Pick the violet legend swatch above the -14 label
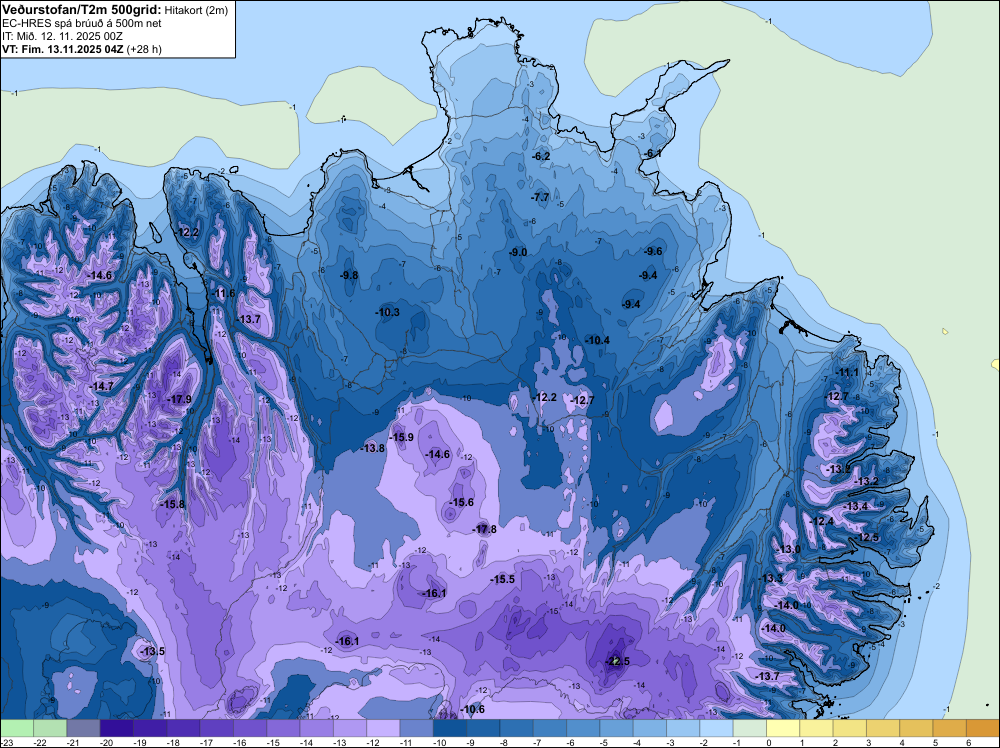 (316, 728)
